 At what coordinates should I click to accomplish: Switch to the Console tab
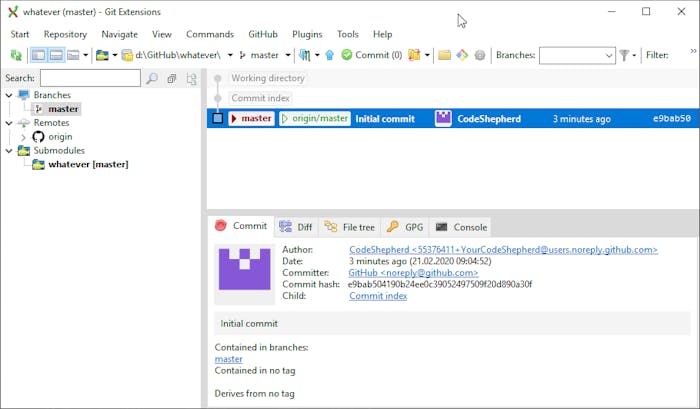click(x=461, y=227)
